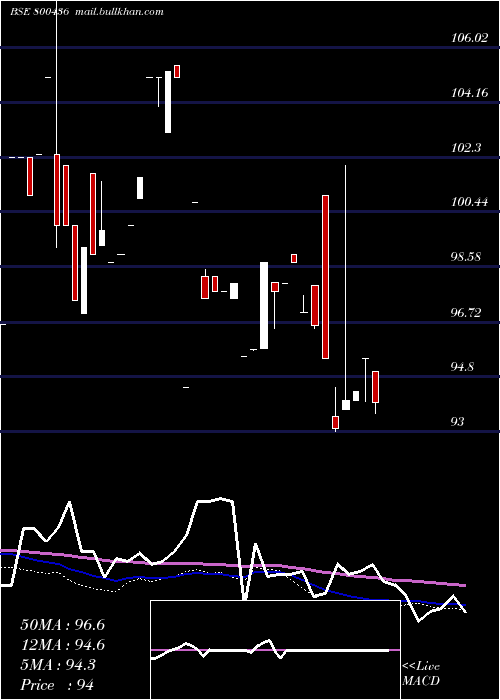The image size is (500, 700).
Task: Click the 93 price level label
Action: click(458, 421)
